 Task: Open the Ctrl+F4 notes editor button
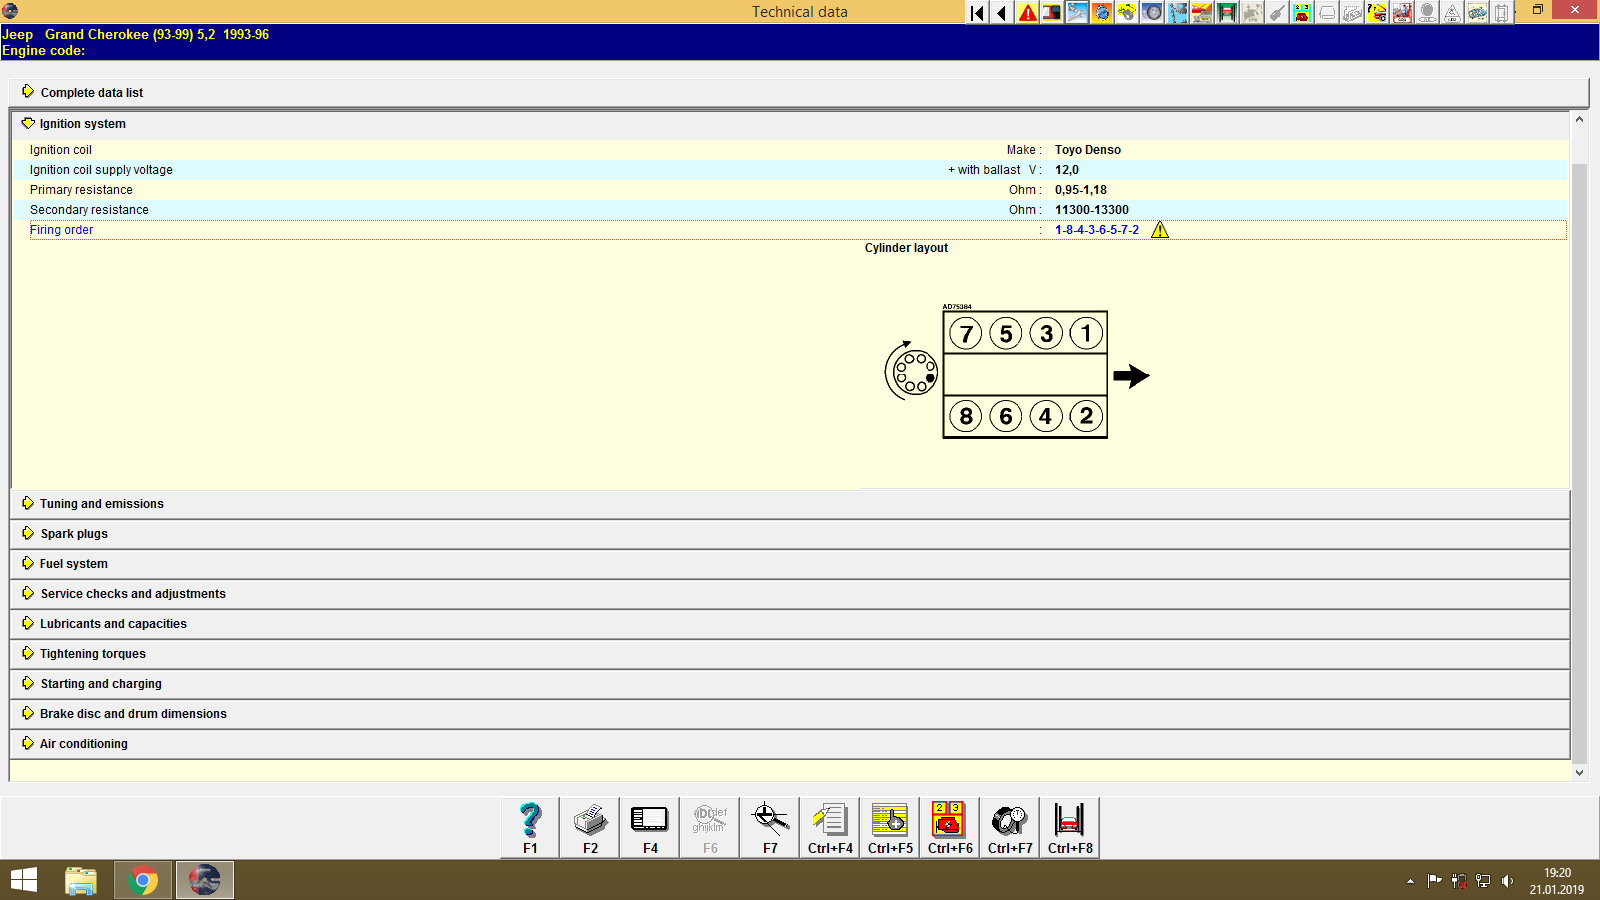pos(830,827)
